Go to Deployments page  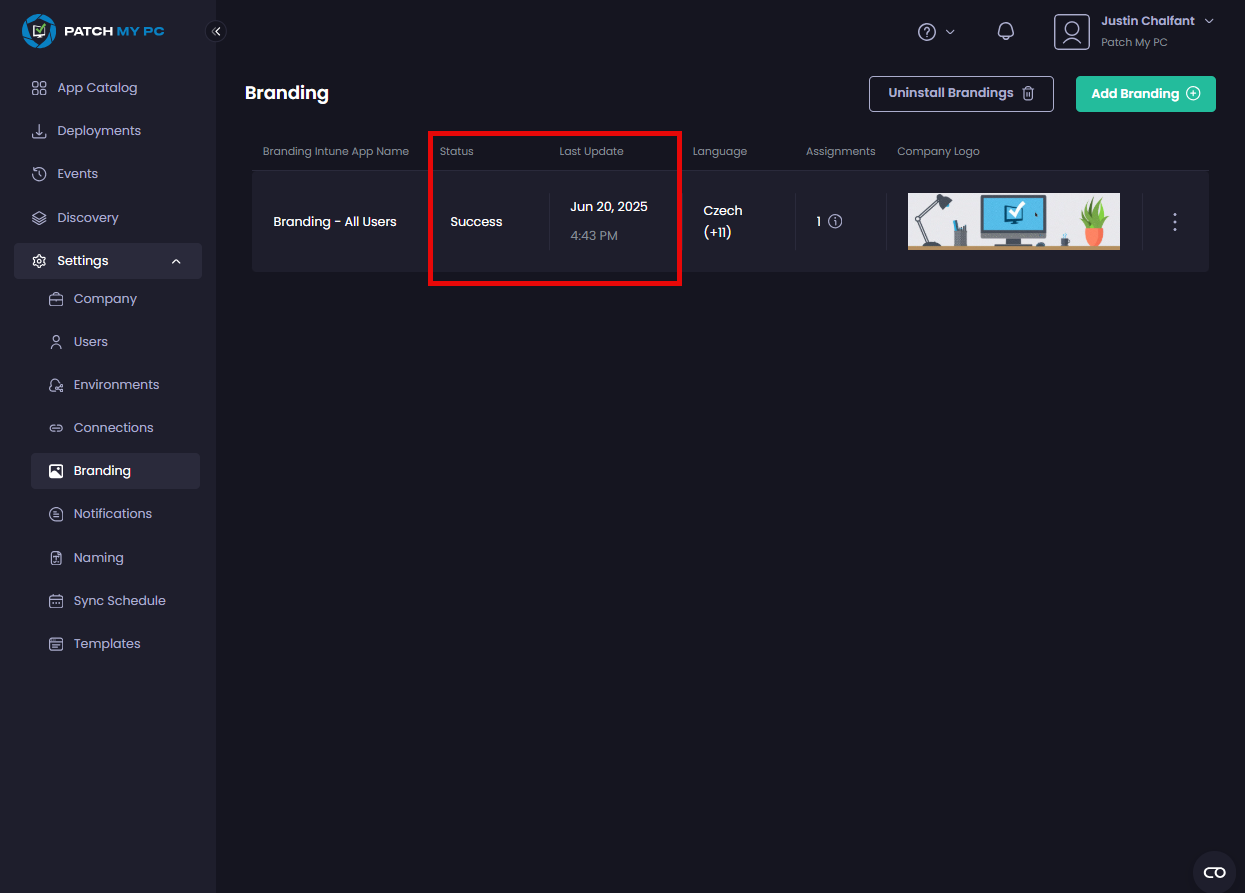click(x=99, y=131)
